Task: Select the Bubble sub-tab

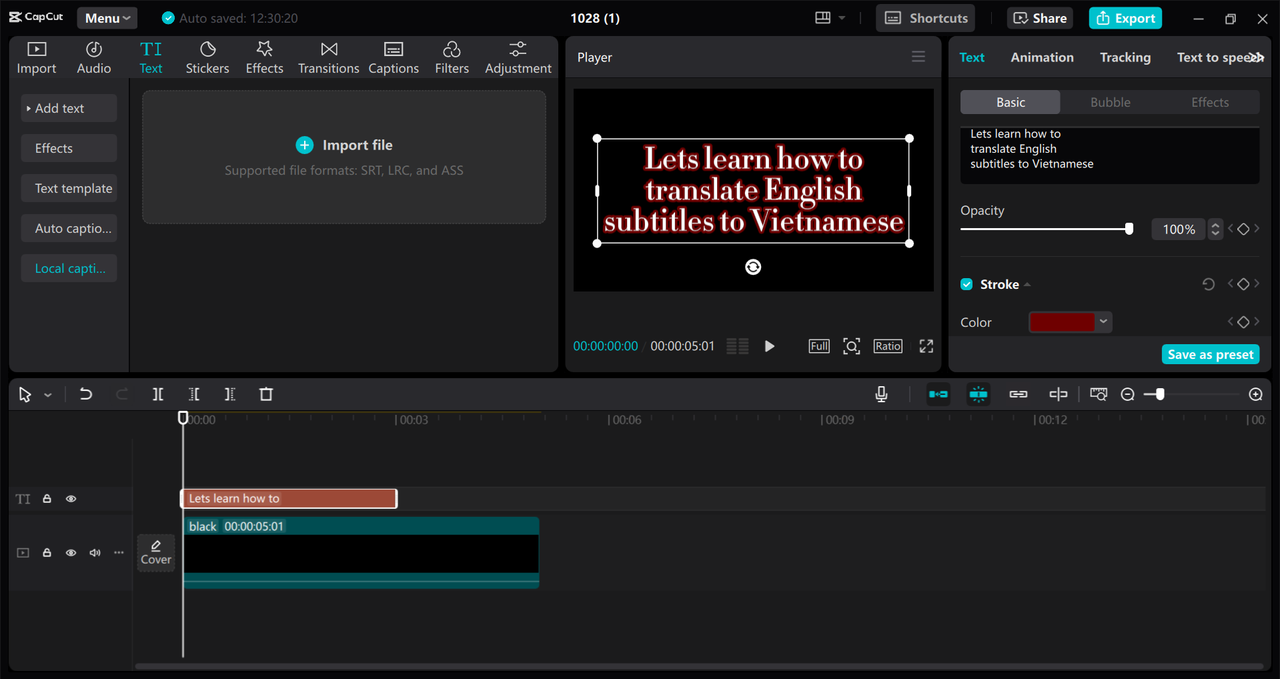Action: coord(1110,102)
